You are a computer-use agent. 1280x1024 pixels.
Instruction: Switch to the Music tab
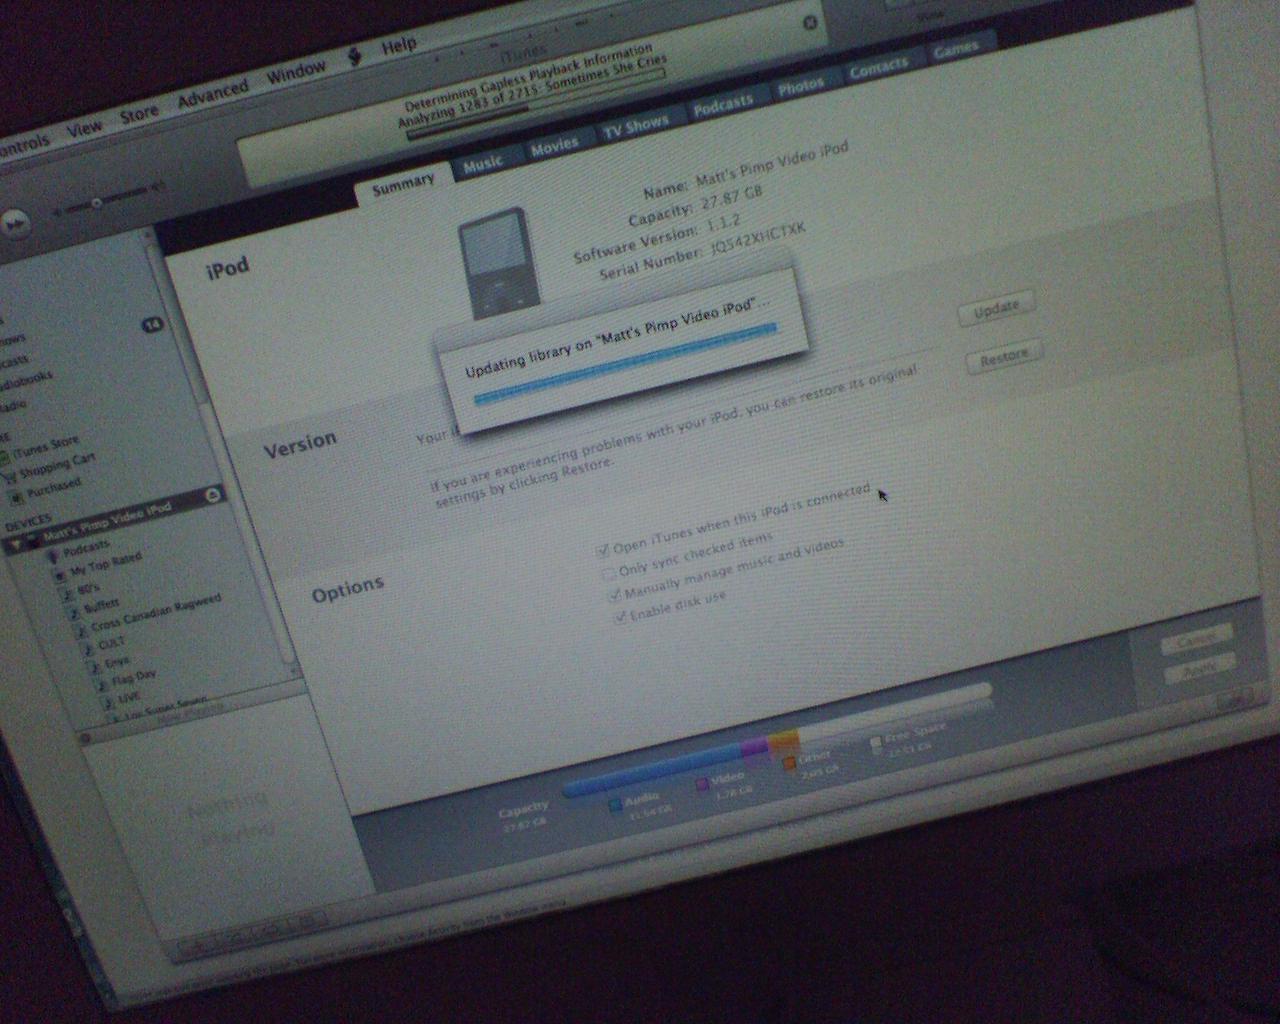pyautogui.click(x=483, y=163)
